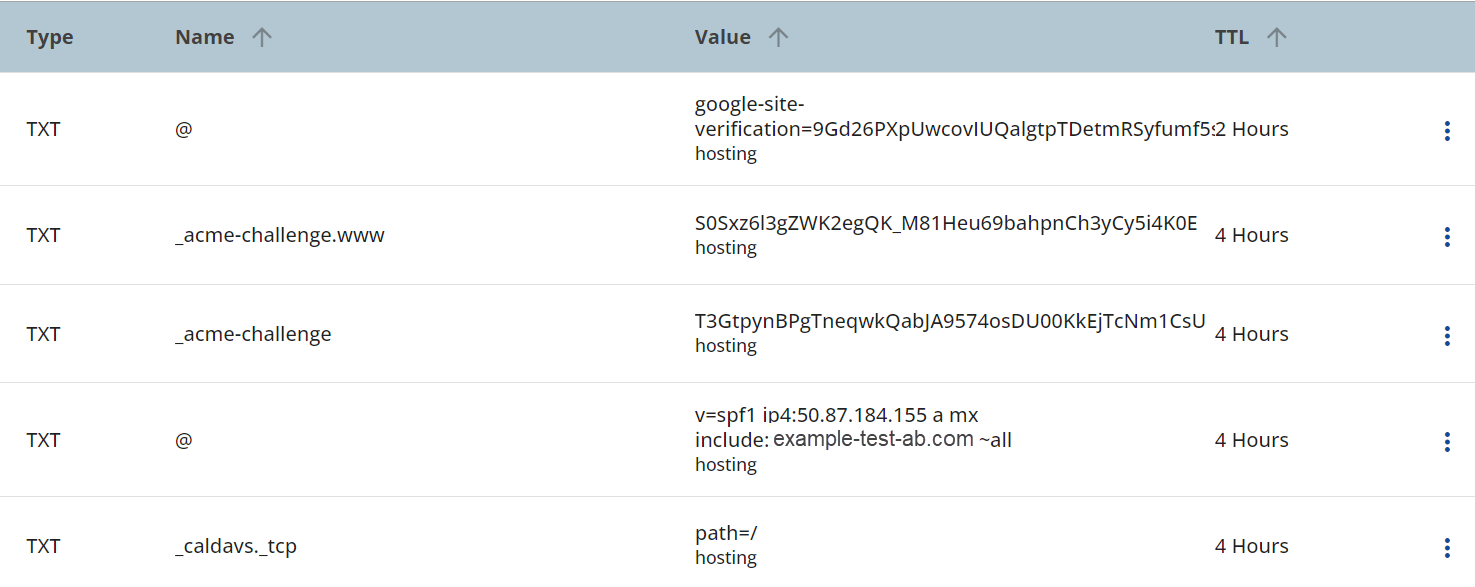1475x587 pixels.
Task: Open three-dot menu for _caldavs._tcp record
Action: [1446, 547]
